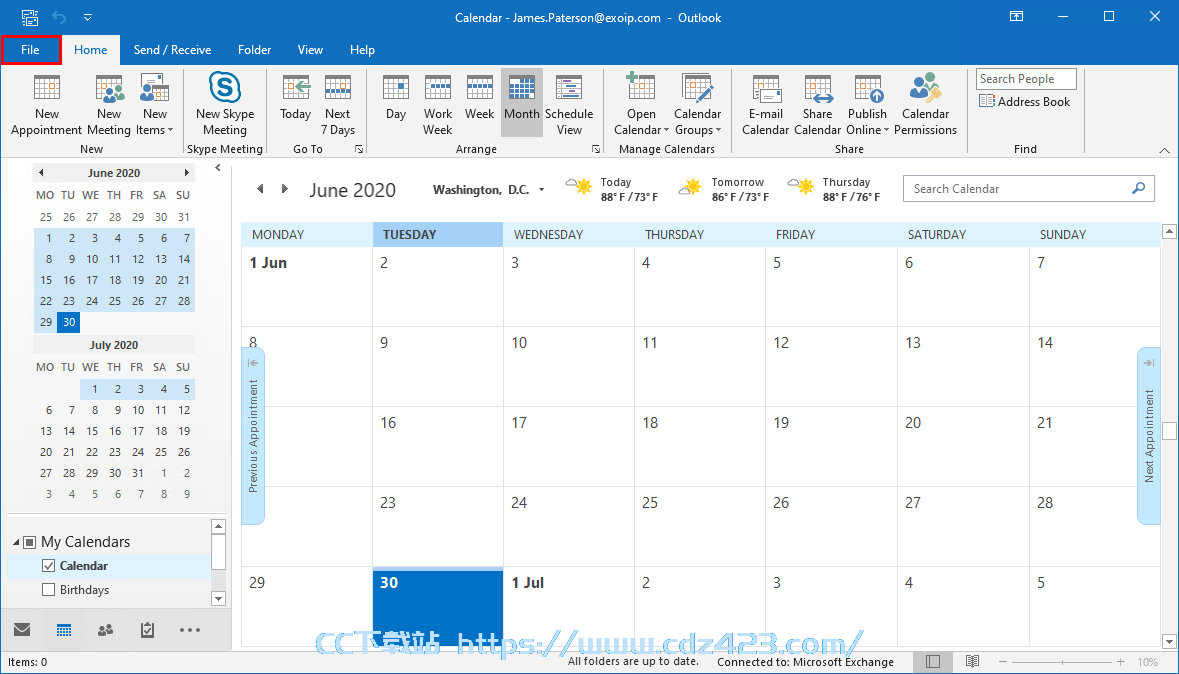Click E-mail Calendar

point(765,105)
